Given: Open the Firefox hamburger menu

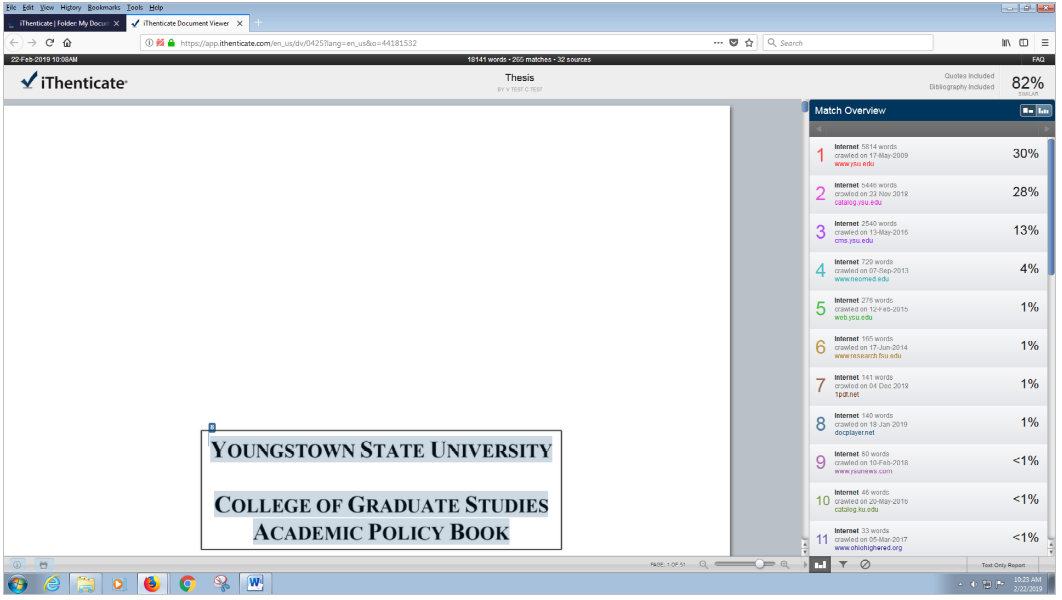Looking at the screenshot, I should click(x=1045, y=43).
